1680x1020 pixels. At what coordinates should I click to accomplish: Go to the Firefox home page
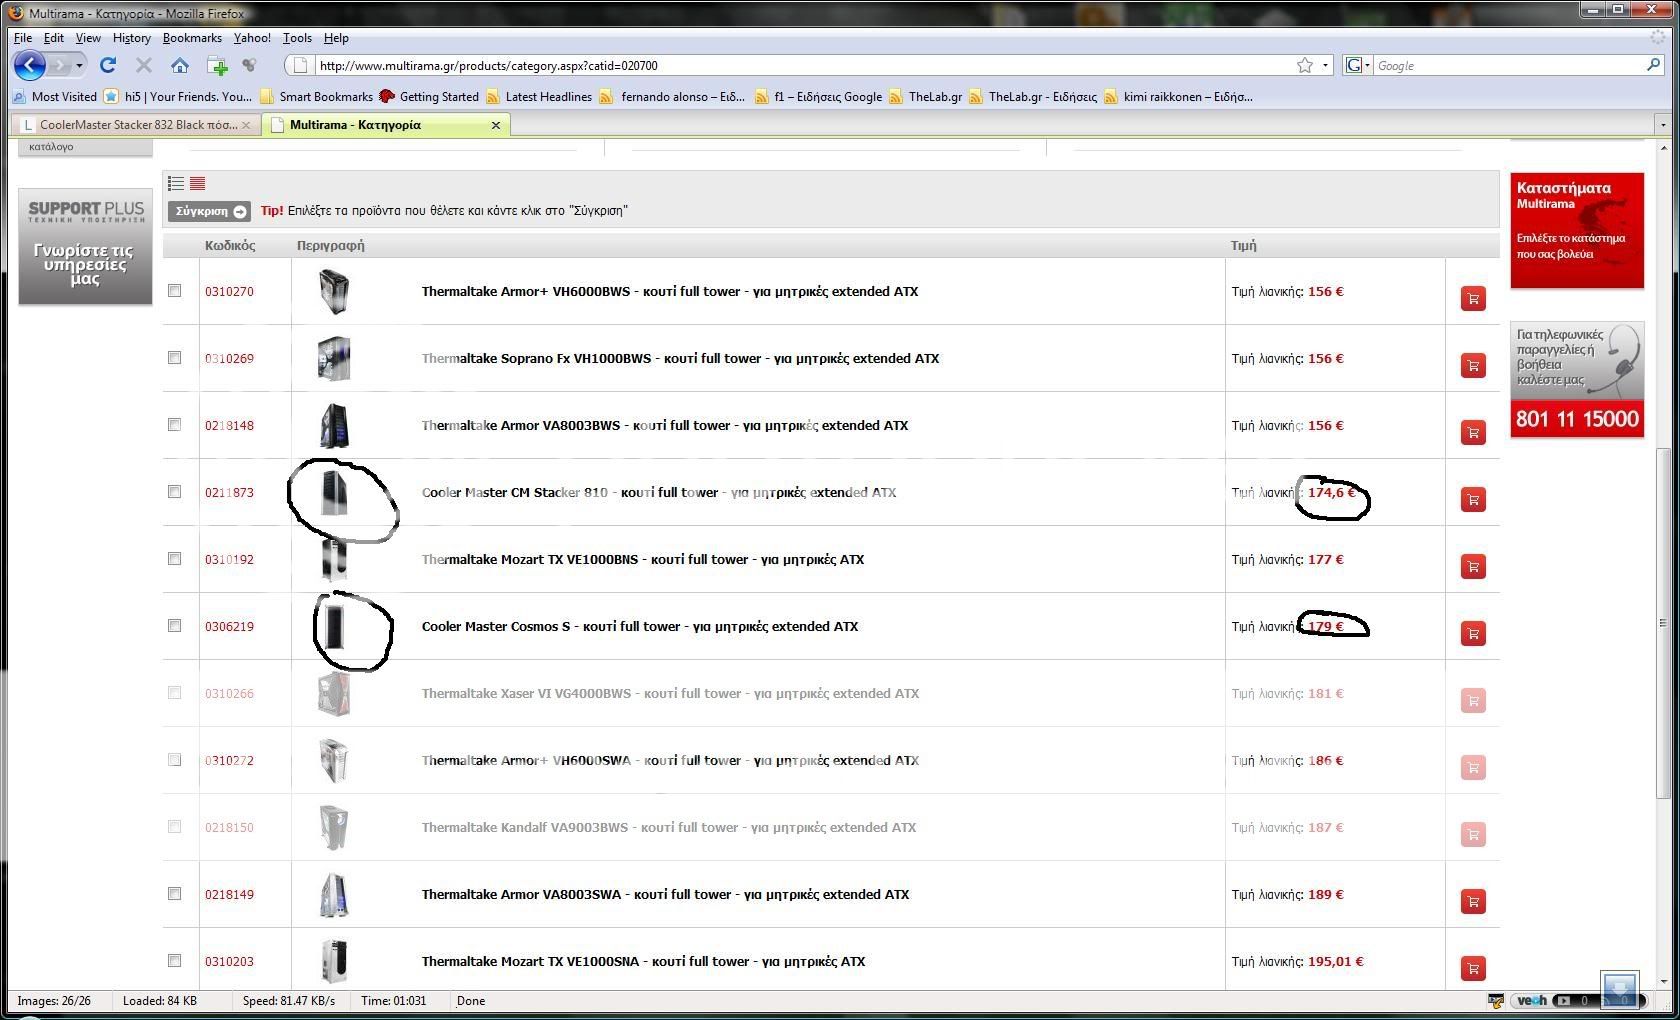tap(180, 65)
